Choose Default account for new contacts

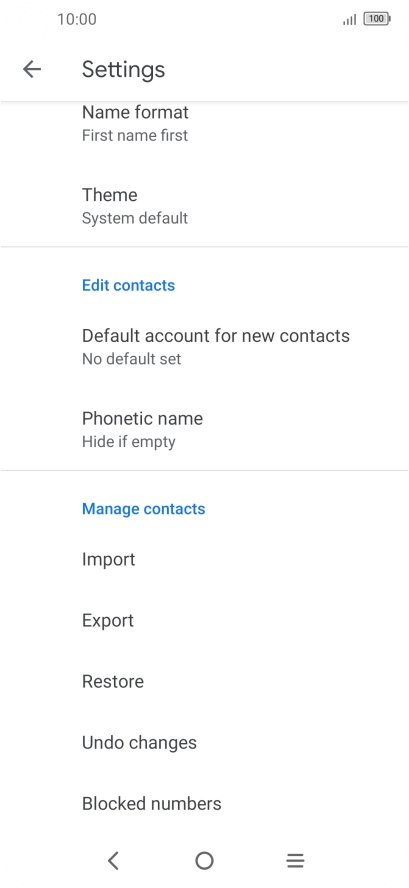click(204, 347)
